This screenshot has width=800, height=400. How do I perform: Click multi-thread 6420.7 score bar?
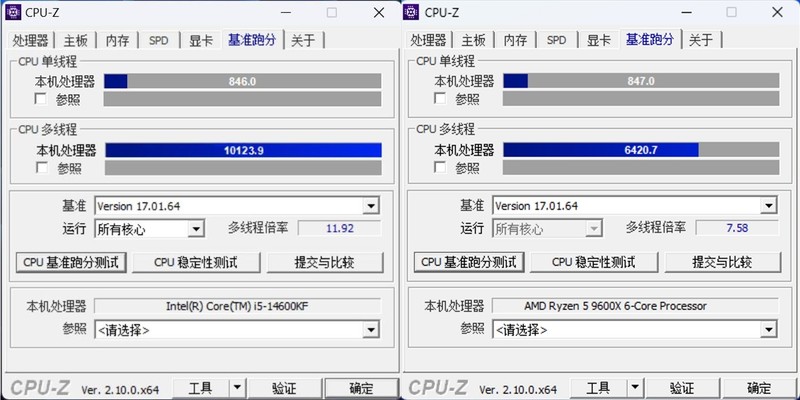[x=641, y=149]
